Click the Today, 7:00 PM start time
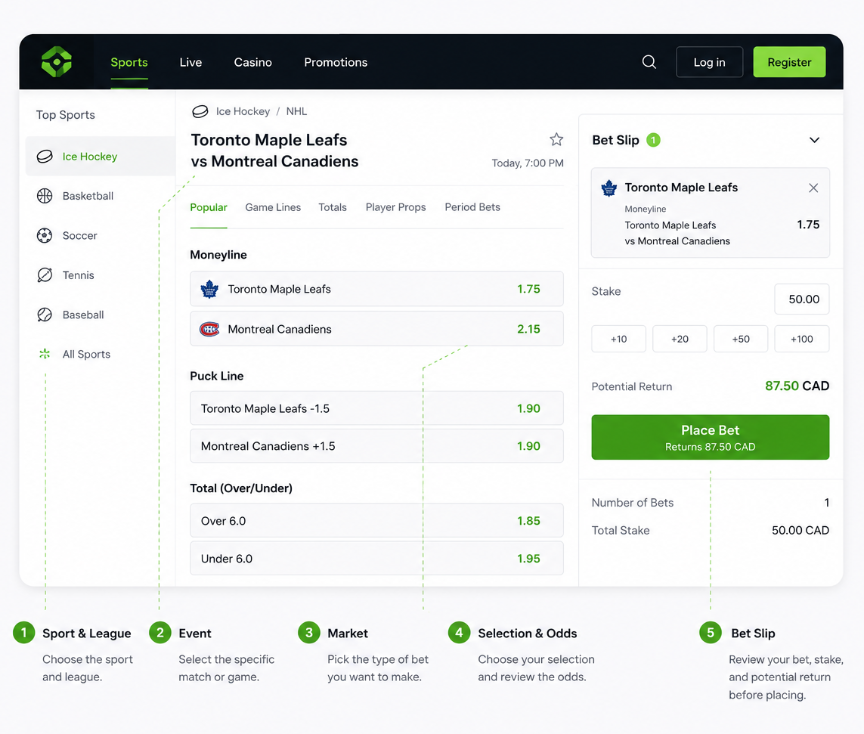This screenshot has width=864, height=734. [x=527, y=163]
